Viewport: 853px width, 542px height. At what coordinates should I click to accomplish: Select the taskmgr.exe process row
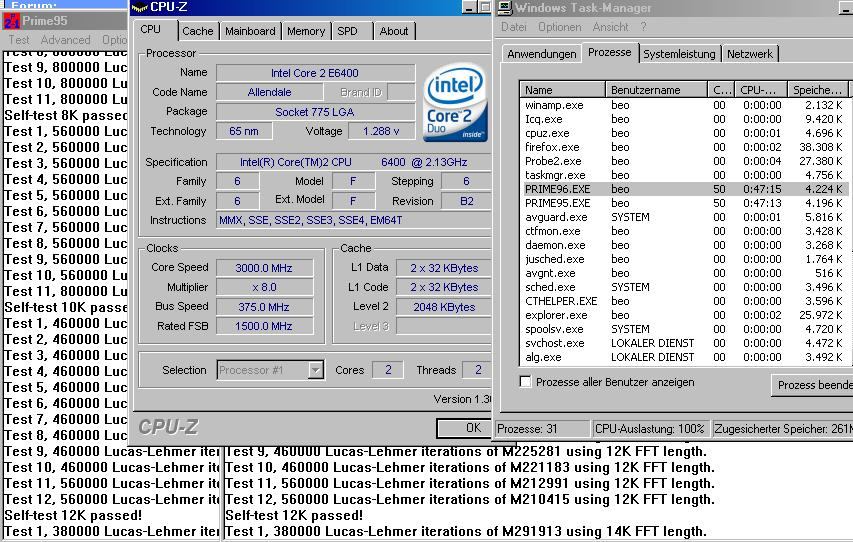point(684,175)
